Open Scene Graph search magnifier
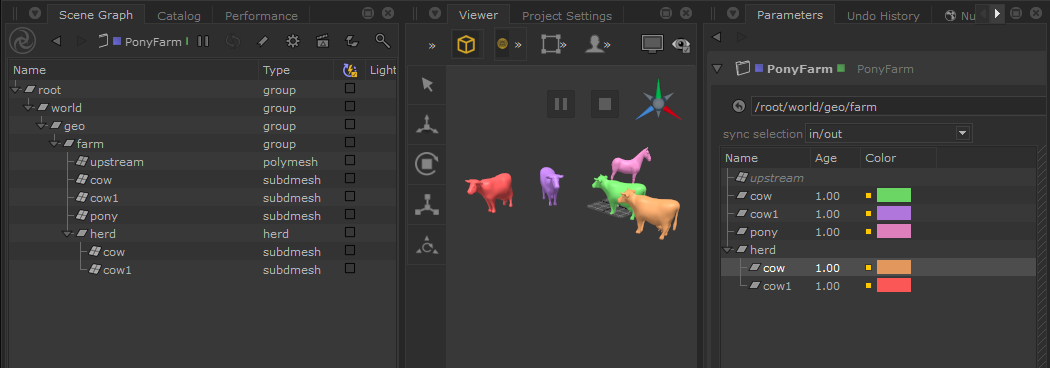Viewport: 1050px width, 368px height. [x=382, y=41]
